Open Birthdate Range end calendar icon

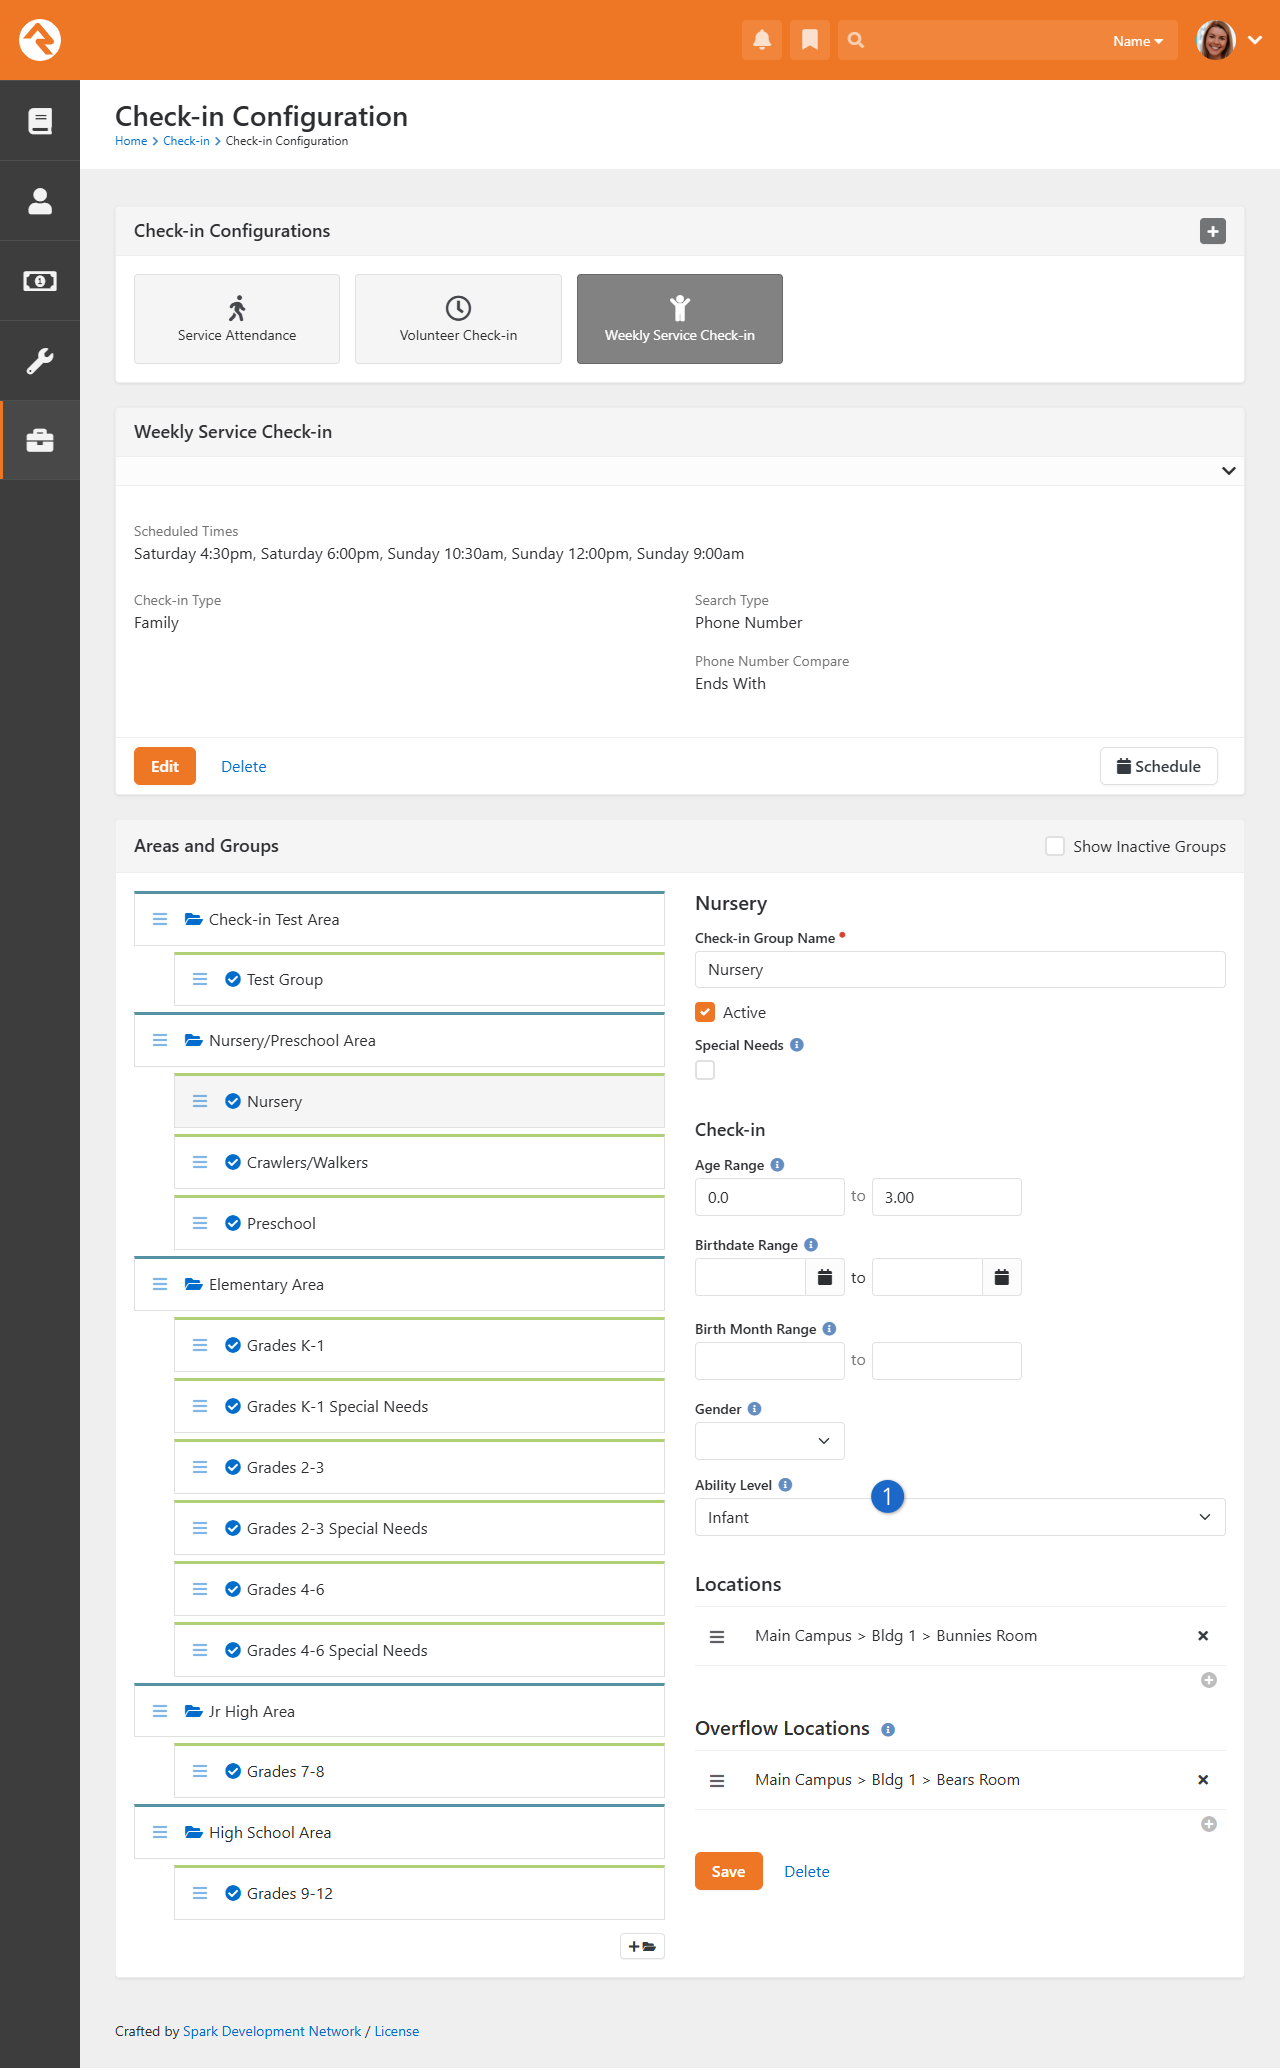point(1002,1277)
